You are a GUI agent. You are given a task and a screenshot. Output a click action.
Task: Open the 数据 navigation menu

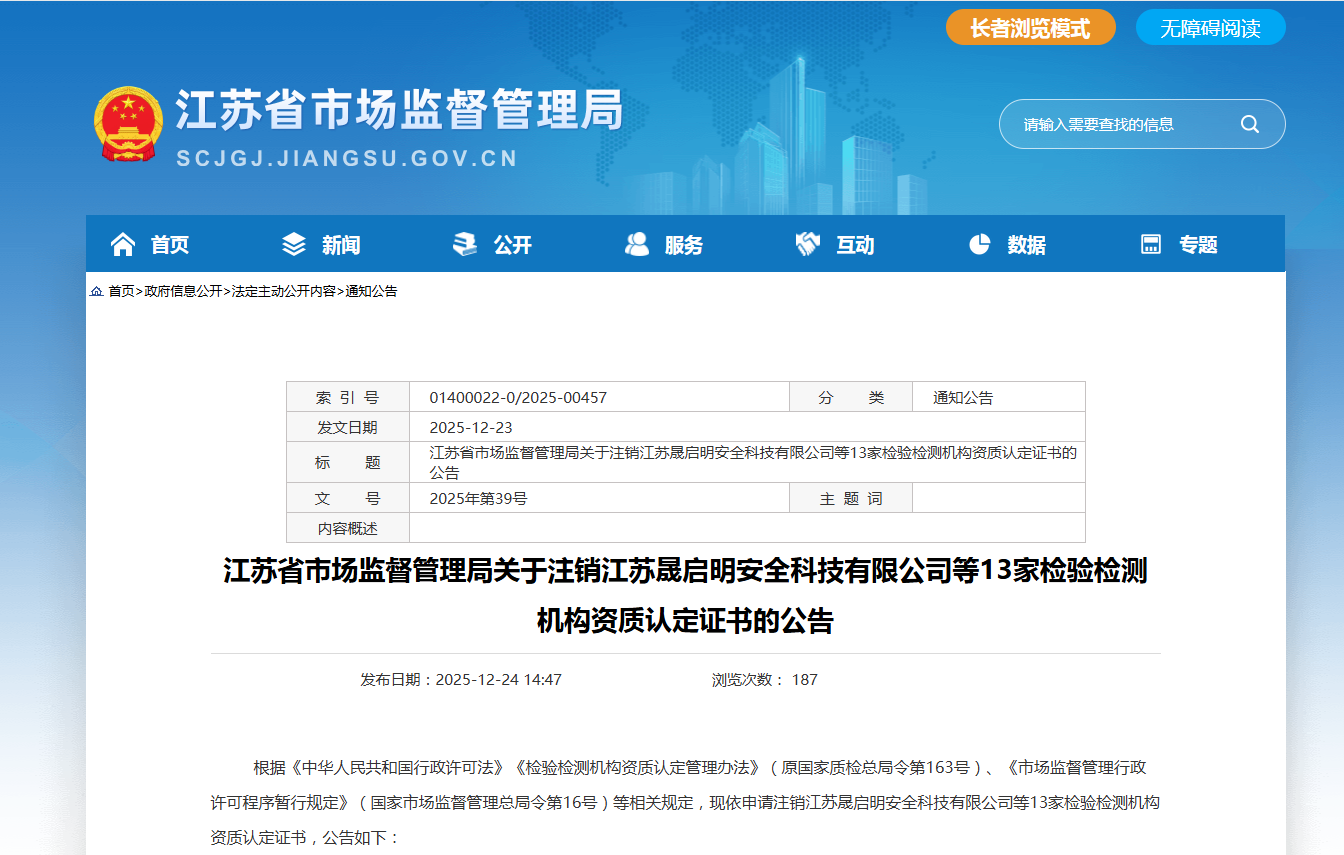[x=1027, y=245]
